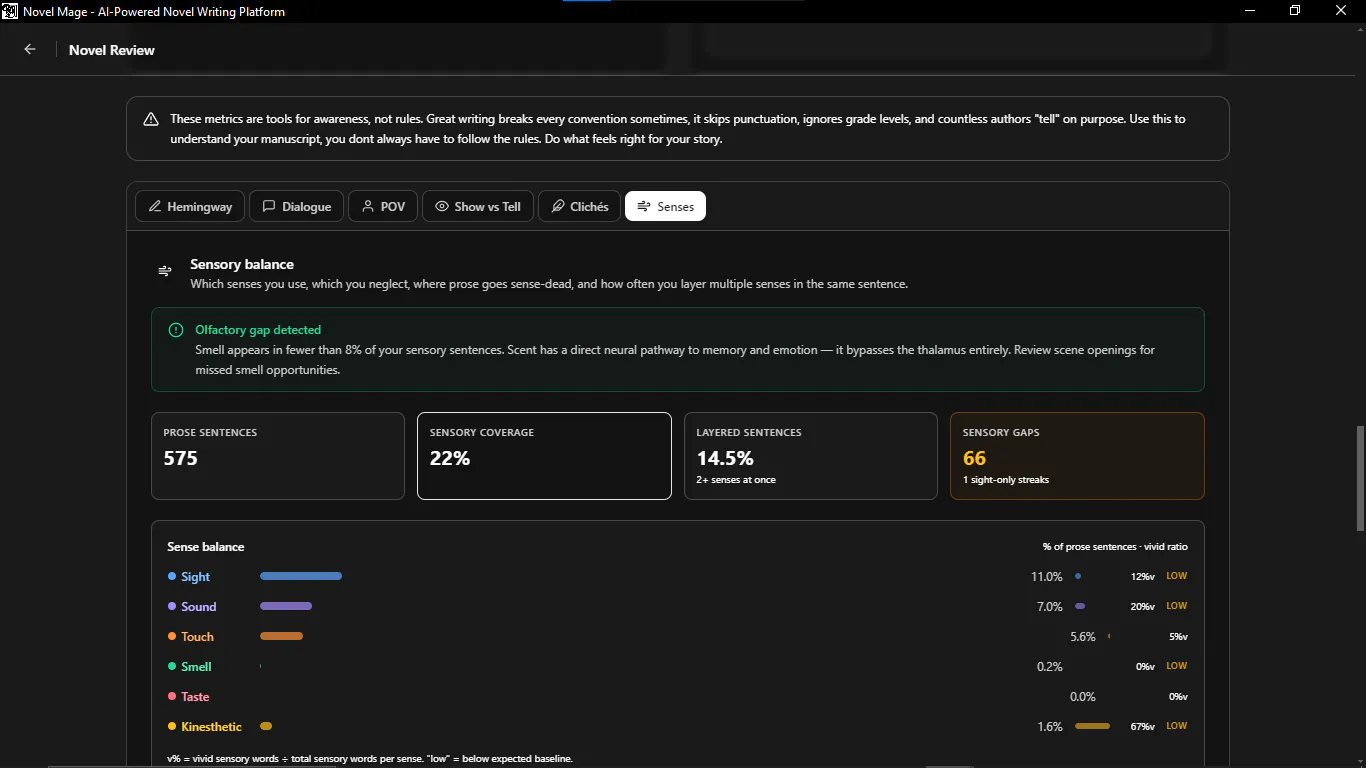Click the Touch sense label

tap(197, 637)
